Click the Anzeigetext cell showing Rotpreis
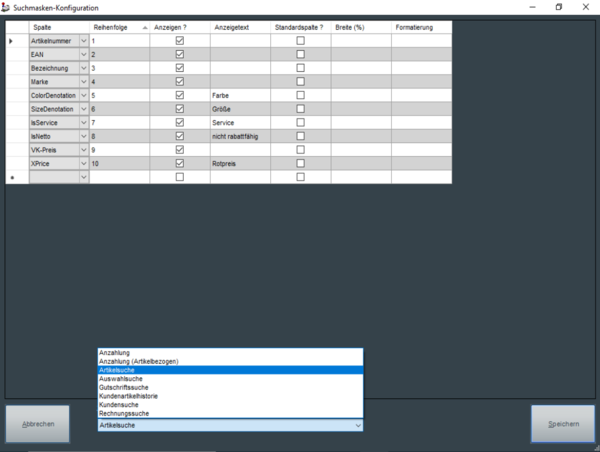Screen dimensions: 600x452 (240, 163)
